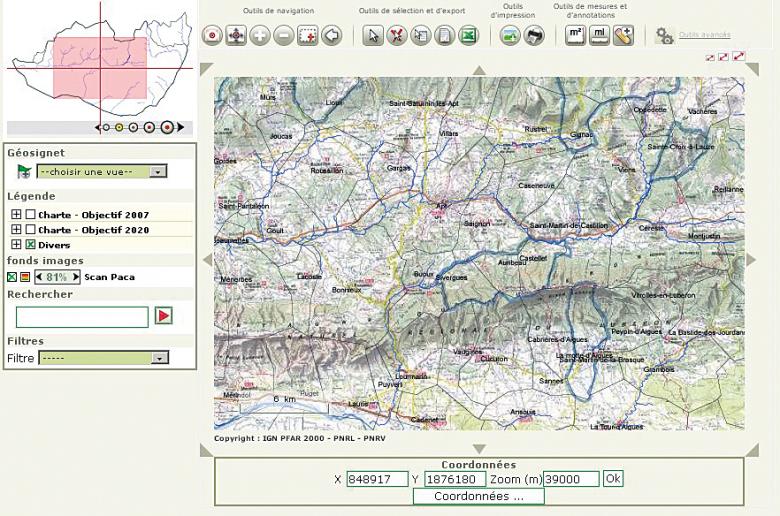Uncheck the 'Divers' layer checkbox
Screen dimensions: 780x516
click(x=30, y=244)
